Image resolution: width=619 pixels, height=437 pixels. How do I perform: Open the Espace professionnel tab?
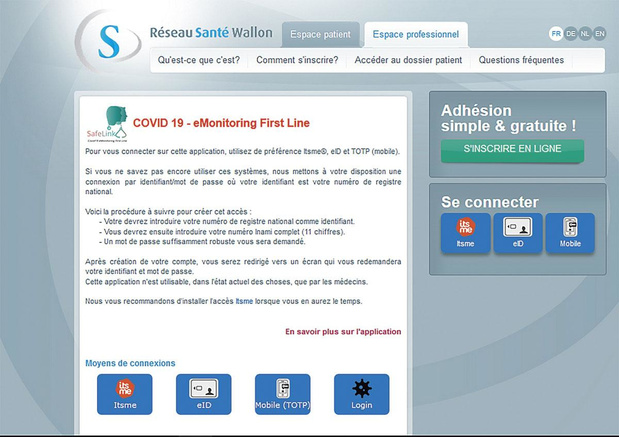pos(416,35)
